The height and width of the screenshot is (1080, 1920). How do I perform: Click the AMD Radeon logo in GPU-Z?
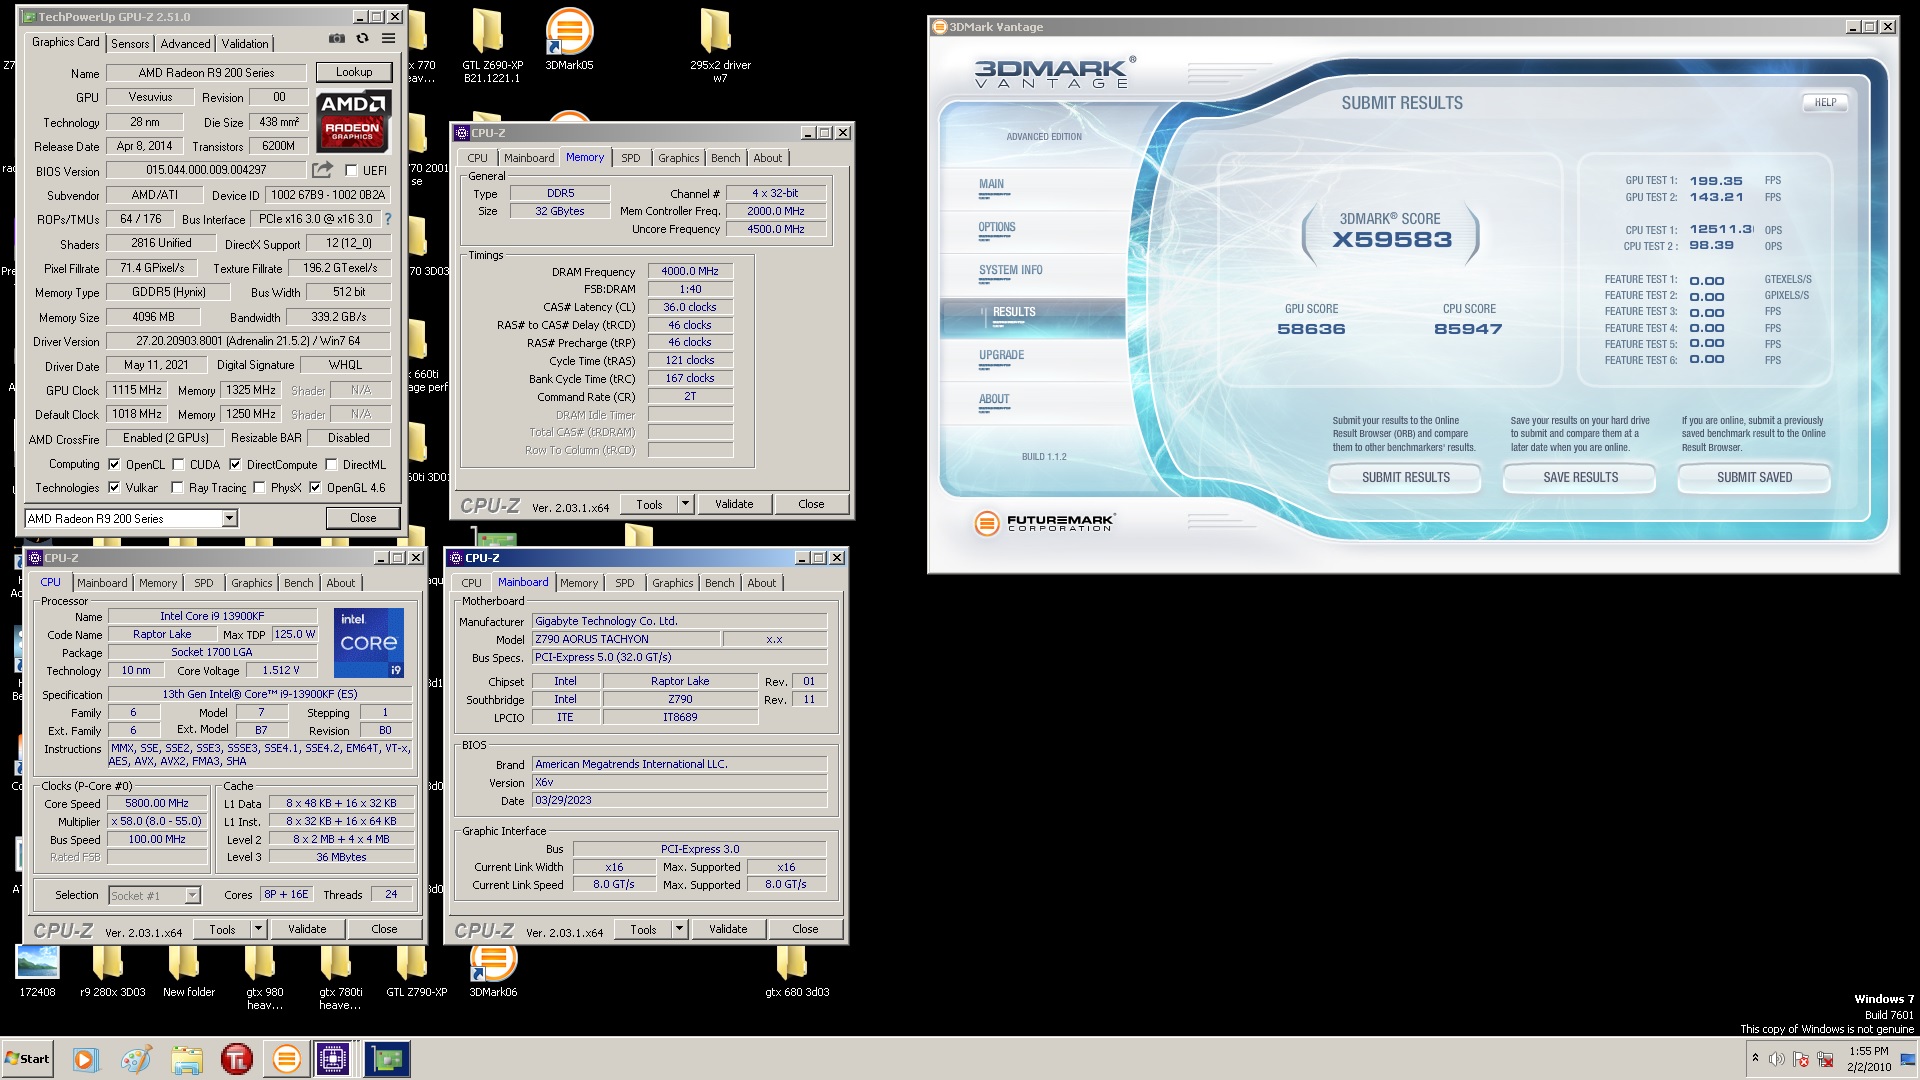[x=352, y=121]
